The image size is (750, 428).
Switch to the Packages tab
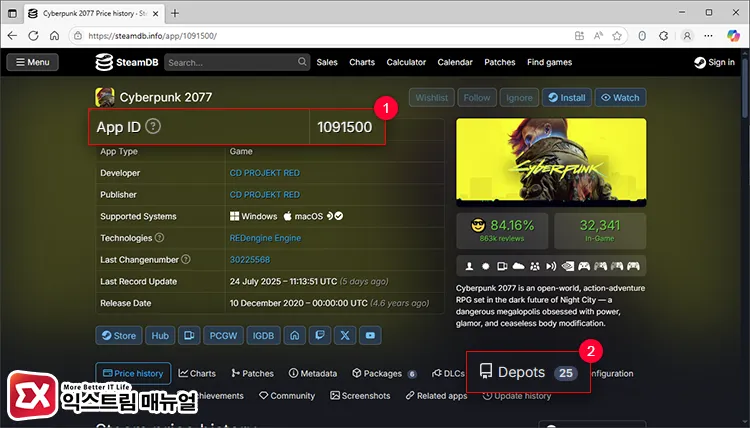coord(385,373)
